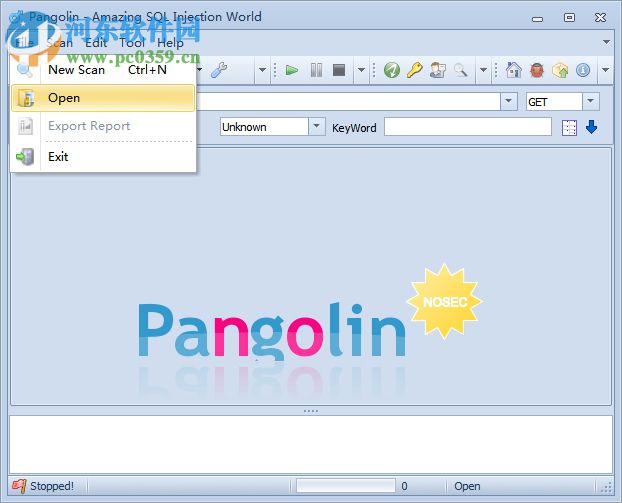Image resolution: width=622 pixels, height=503 pixels.
Task: Choose Open in the File menu
Action: point(103,98)
